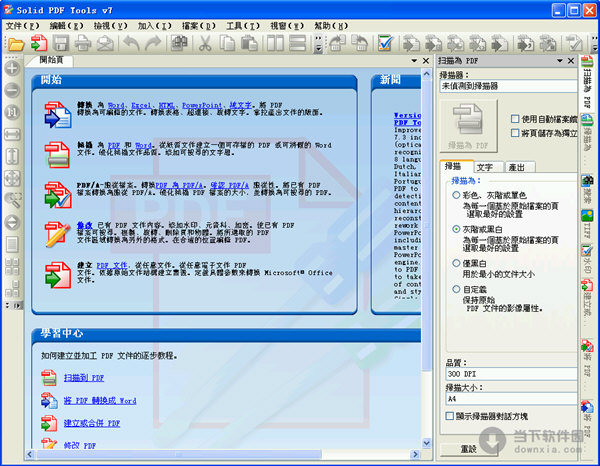Click the fit height icon in left sidebar
The image size is (600, 466).
[x=12, y=156]
